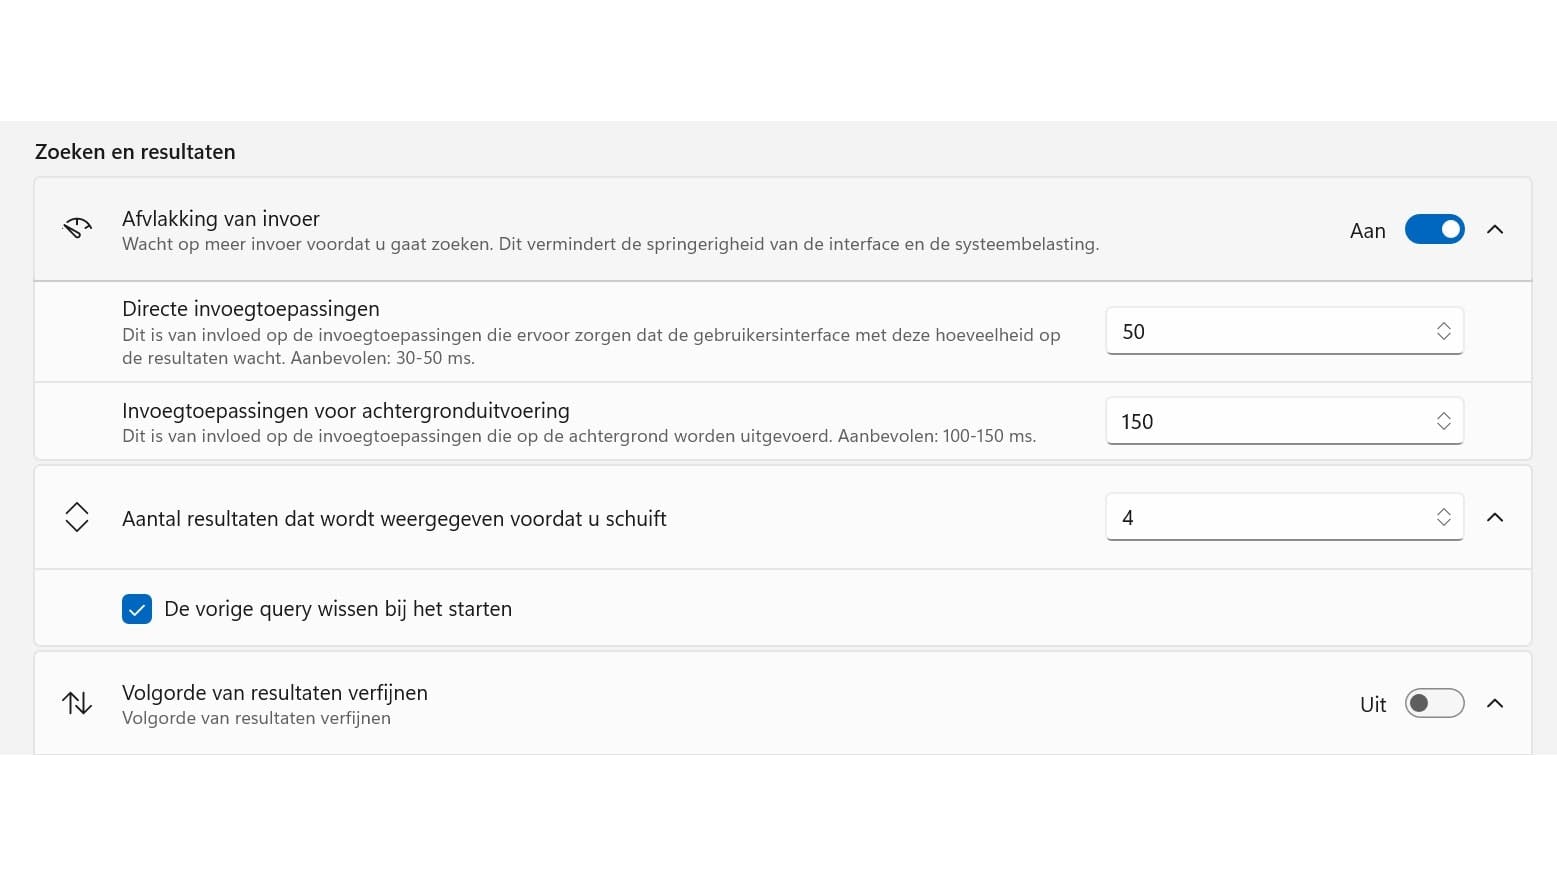Click the sort arrows icon beside Volgorde van resultaten
Screen dimensions: 1557x876
[x=77, y=703]
